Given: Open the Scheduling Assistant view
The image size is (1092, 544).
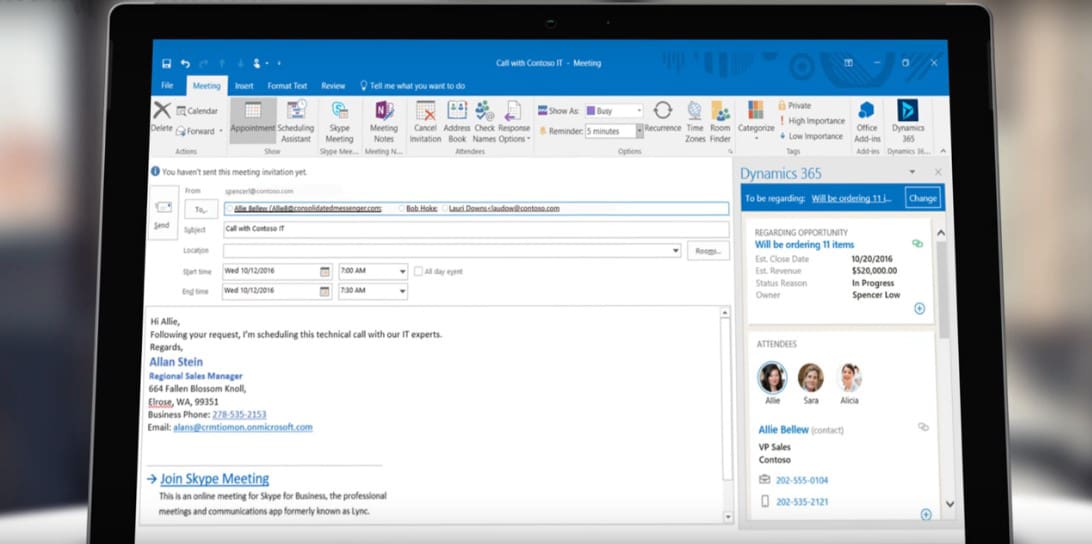Looking at the screenshot, I should [296, 121].
